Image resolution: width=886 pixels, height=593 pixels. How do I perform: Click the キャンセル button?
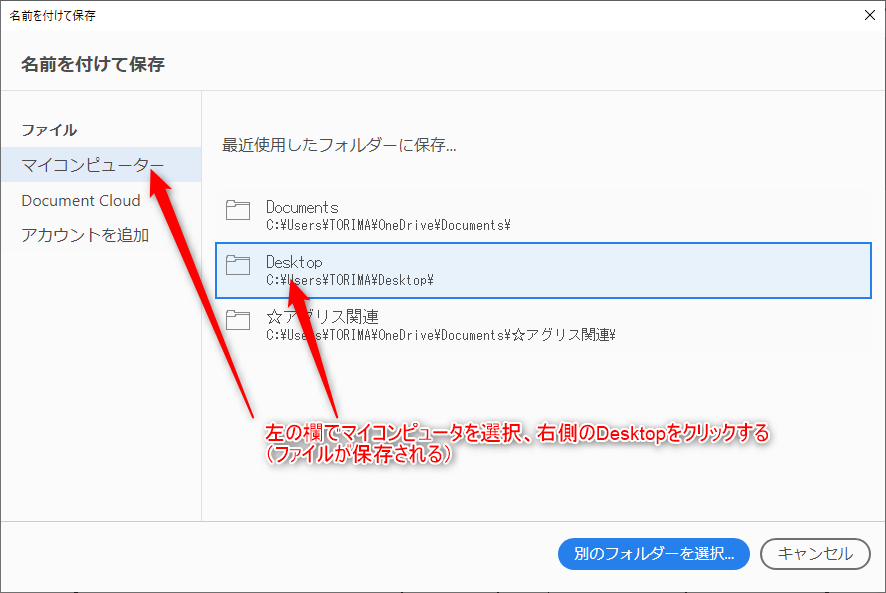[815, 553]
